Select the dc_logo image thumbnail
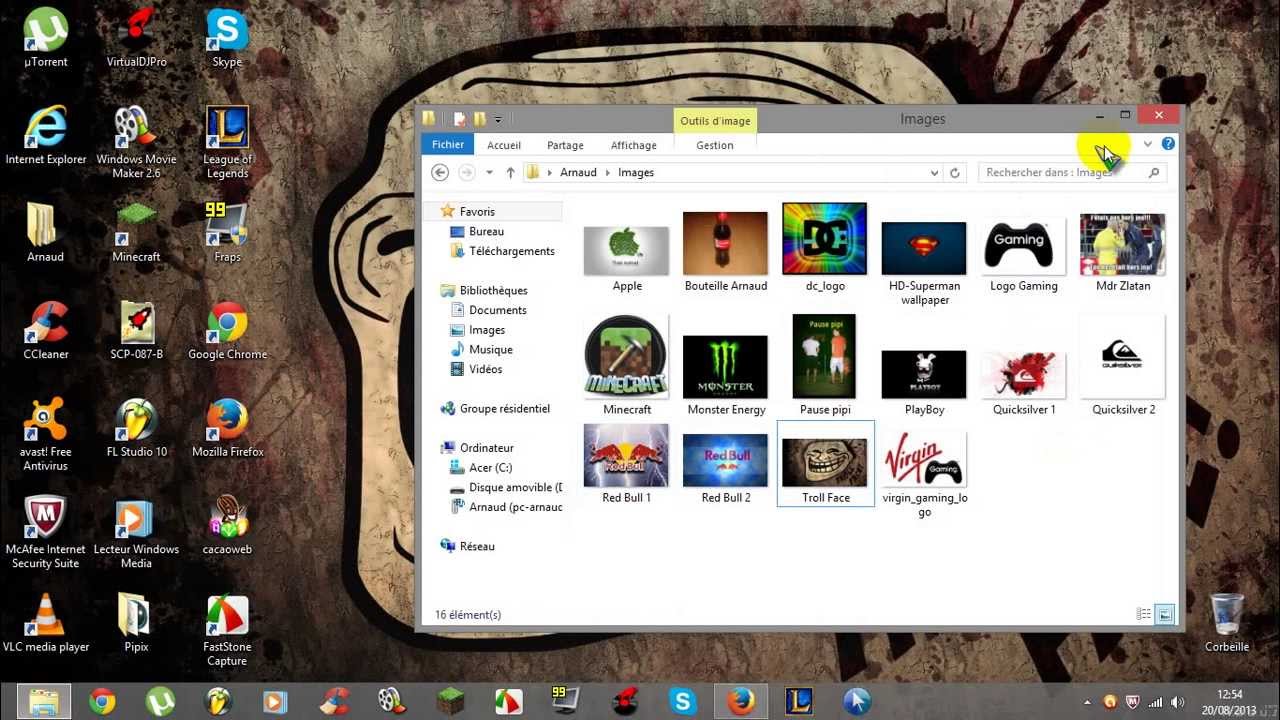The height and width of the screenshot is (720, 1280). 825,247
